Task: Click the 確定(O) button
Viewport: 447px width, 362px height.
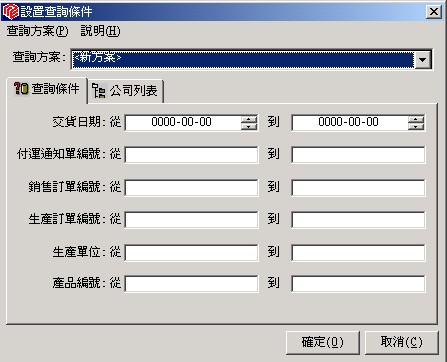Action: (x=323, y=342)
